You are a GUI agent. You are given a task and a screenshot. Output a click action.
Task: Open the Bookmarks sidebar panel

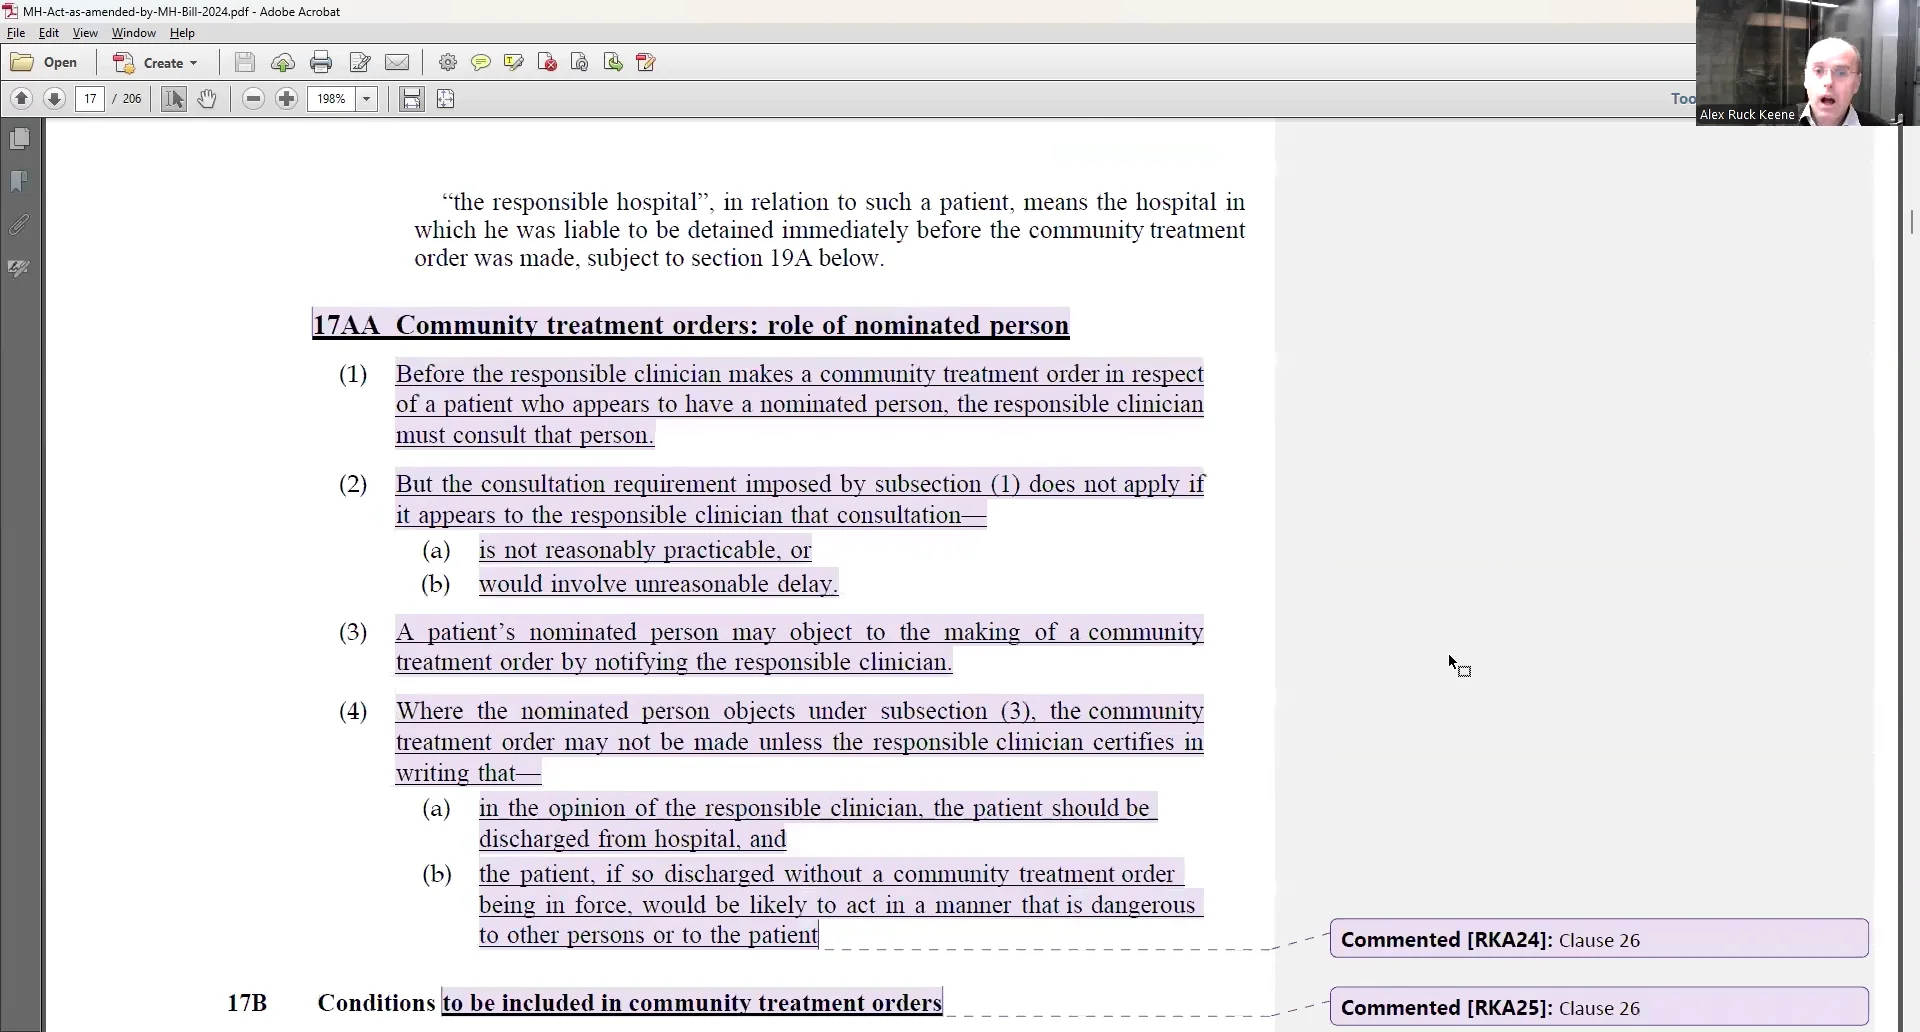point(19,182)
